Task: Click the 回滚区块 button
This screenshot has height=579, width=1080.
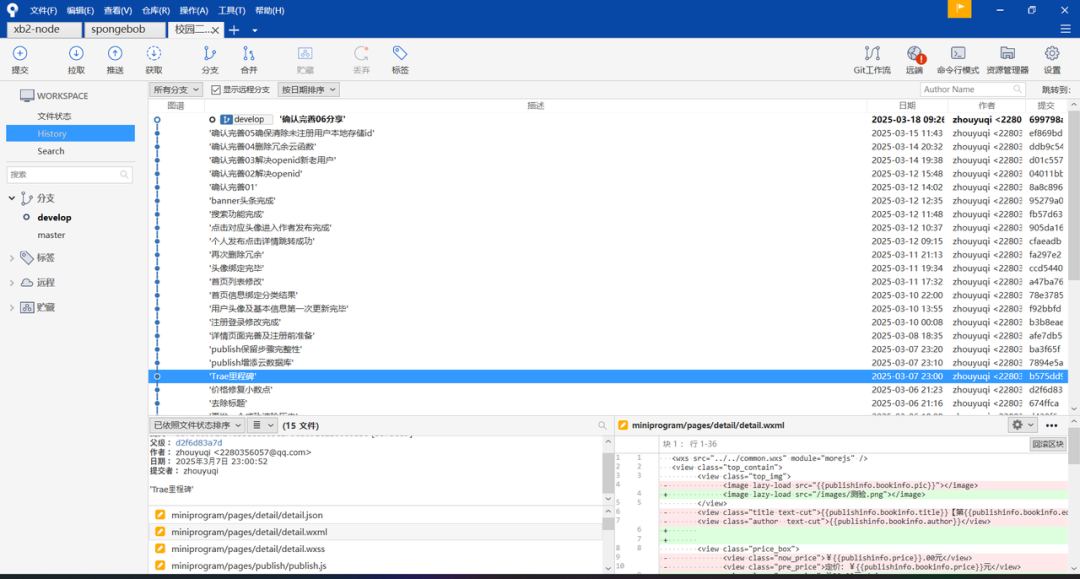Action: (x=1048, y=444)
